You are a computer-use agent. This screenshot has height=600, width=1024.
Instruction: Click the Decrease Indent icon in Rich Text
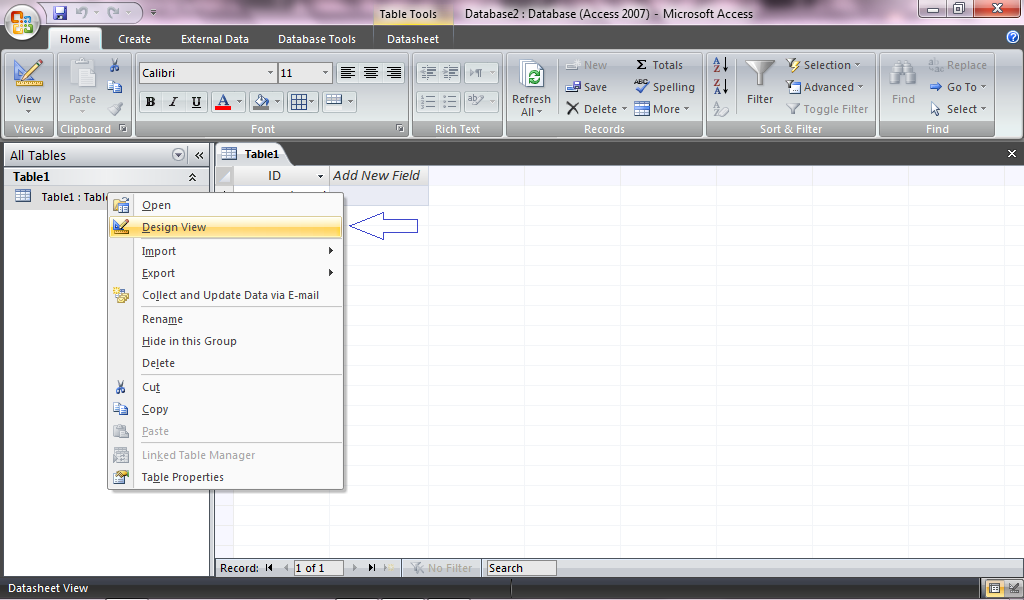pyautogui.click(x=428, y=72)
